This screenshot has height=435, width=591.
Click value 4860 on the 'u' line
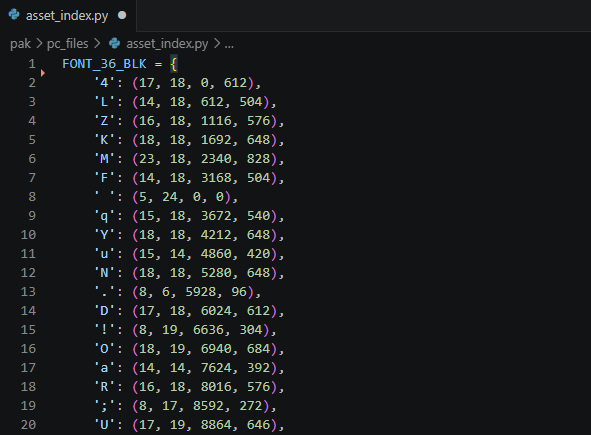[x=216, y=254]
